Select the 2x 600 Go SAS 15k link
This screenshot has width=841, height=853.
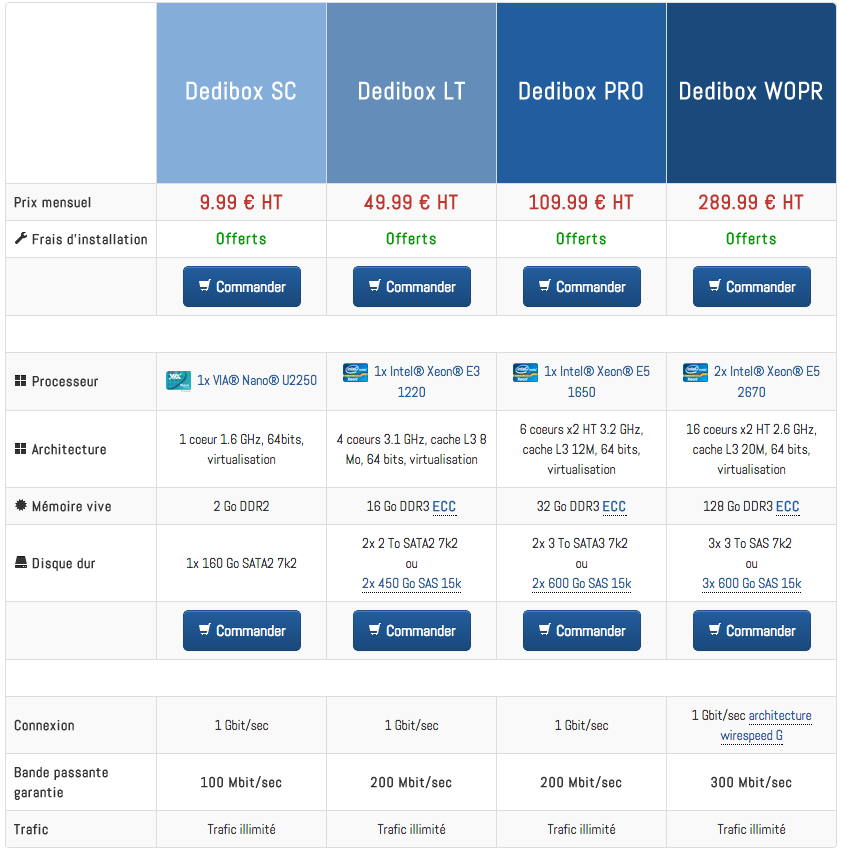(x=582, y=584)
